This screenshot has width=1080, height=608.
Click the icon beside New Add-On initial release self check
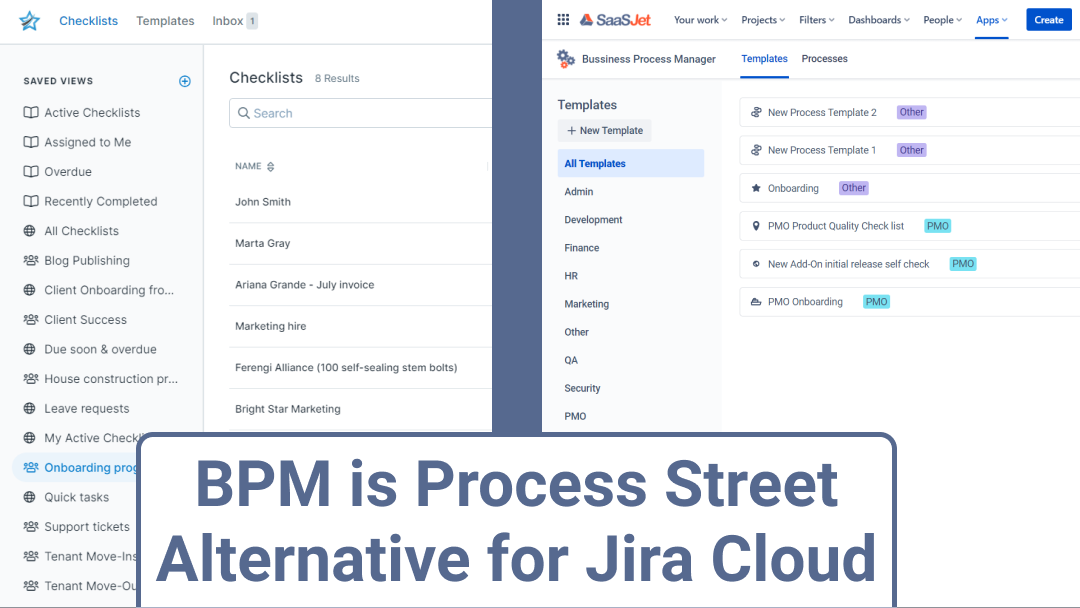click(756, 264)
